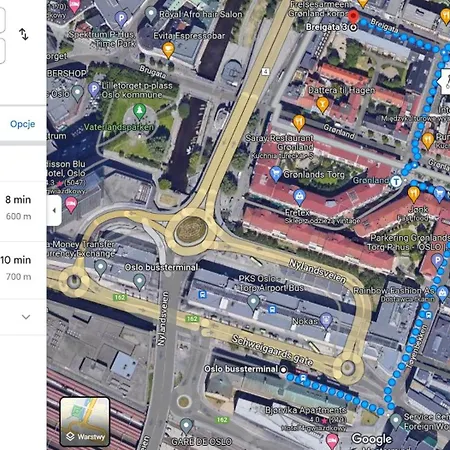Open the Vaterlandsparken park marker
450x450 pixels.
click(140, 111)
